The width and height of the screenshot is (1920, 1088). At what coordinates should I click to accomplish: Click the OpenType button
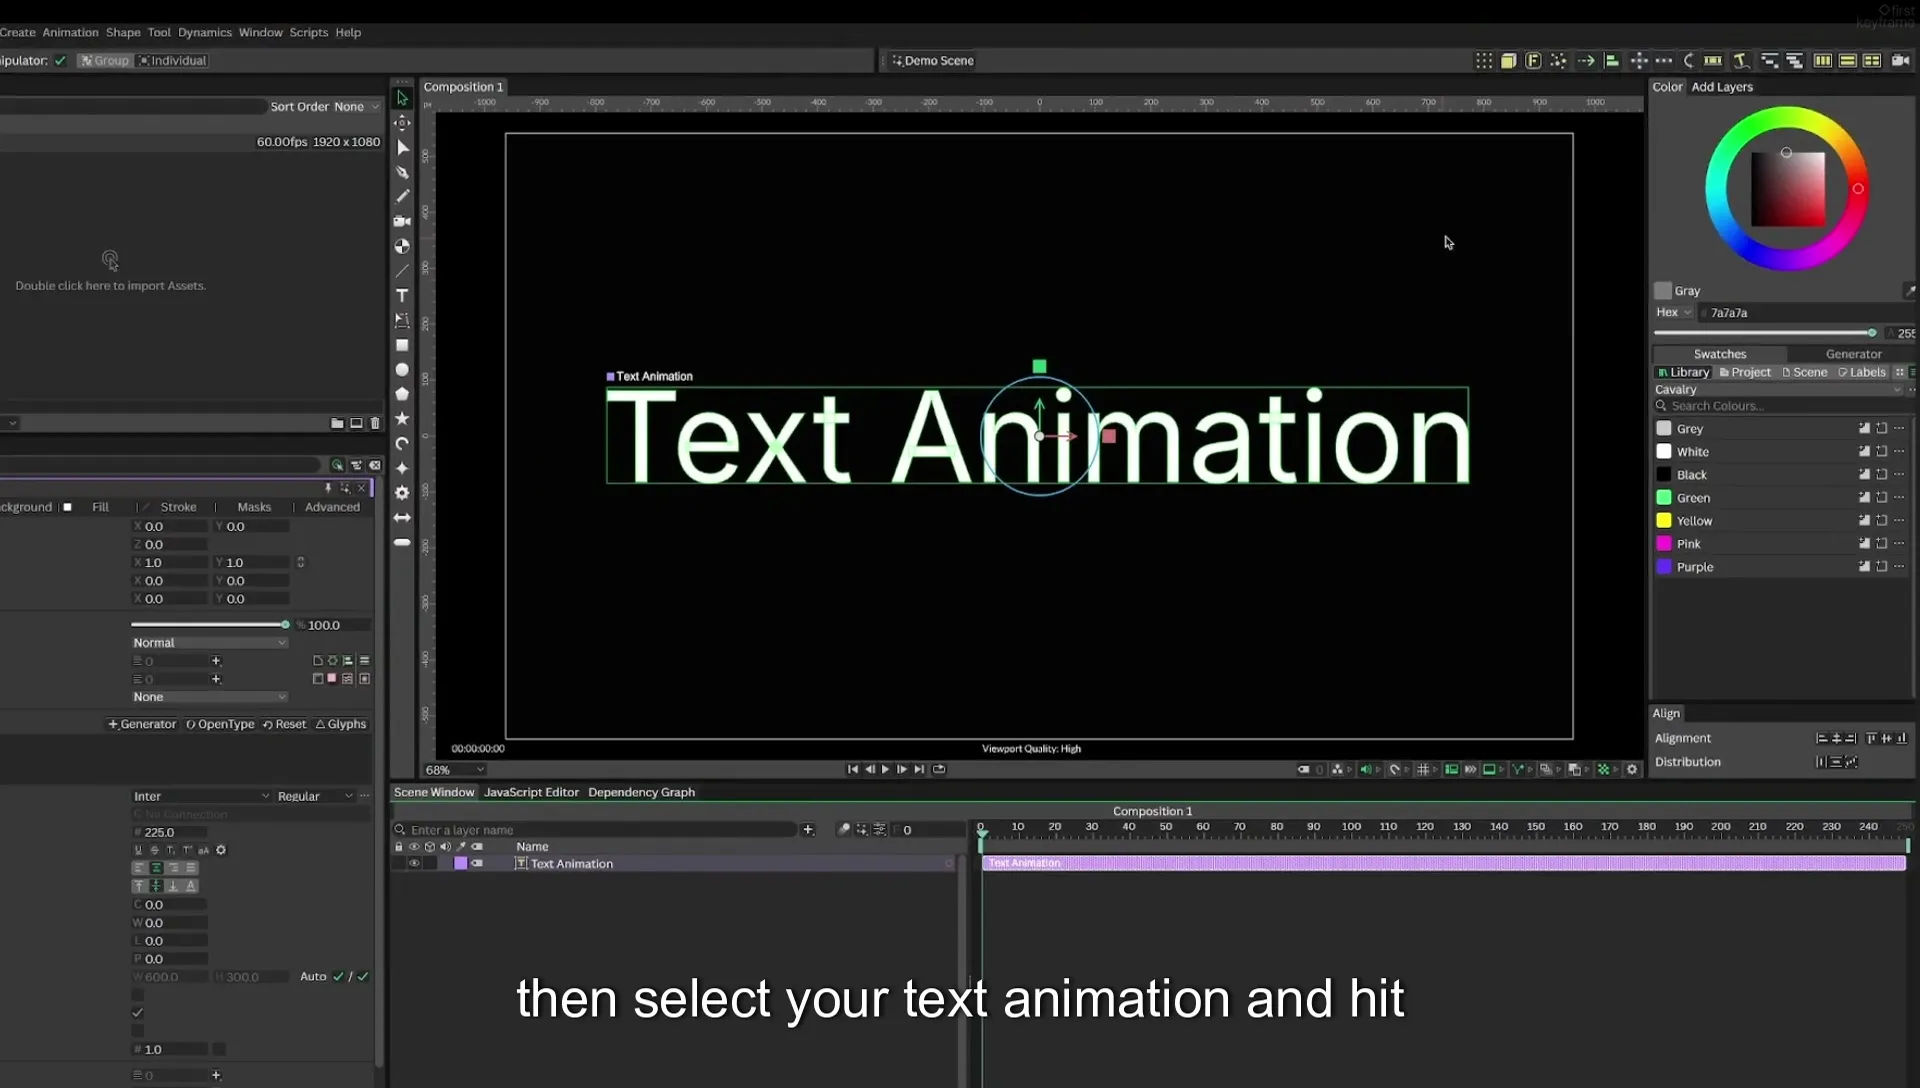point(220,724)
